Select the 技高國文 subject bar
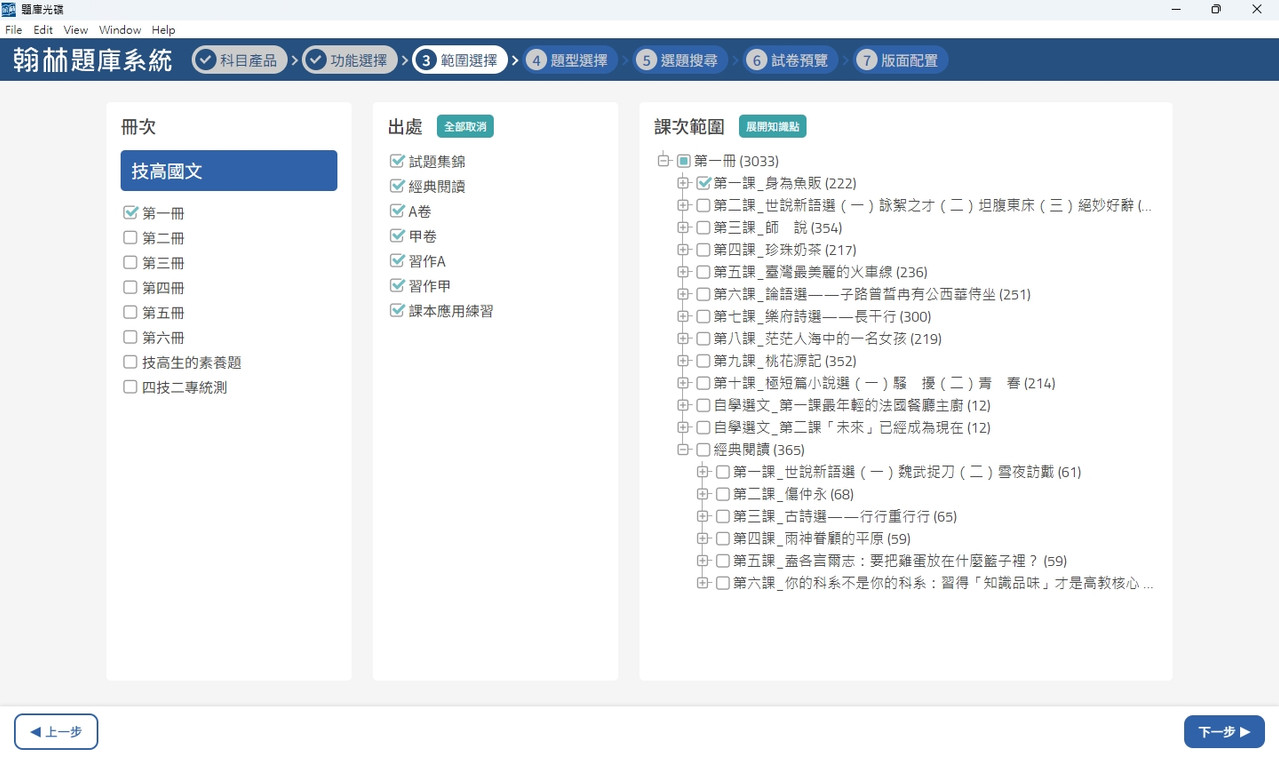The image size is (1279, 757). pos(229,171)
